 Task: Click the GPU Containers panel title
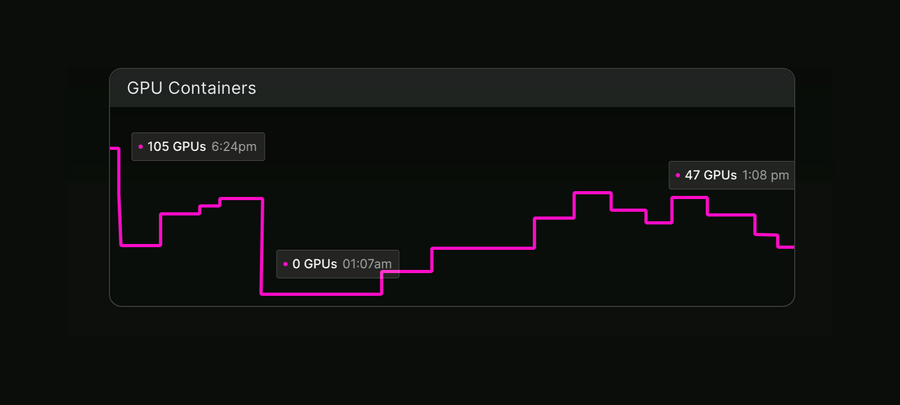click(191, 88)
